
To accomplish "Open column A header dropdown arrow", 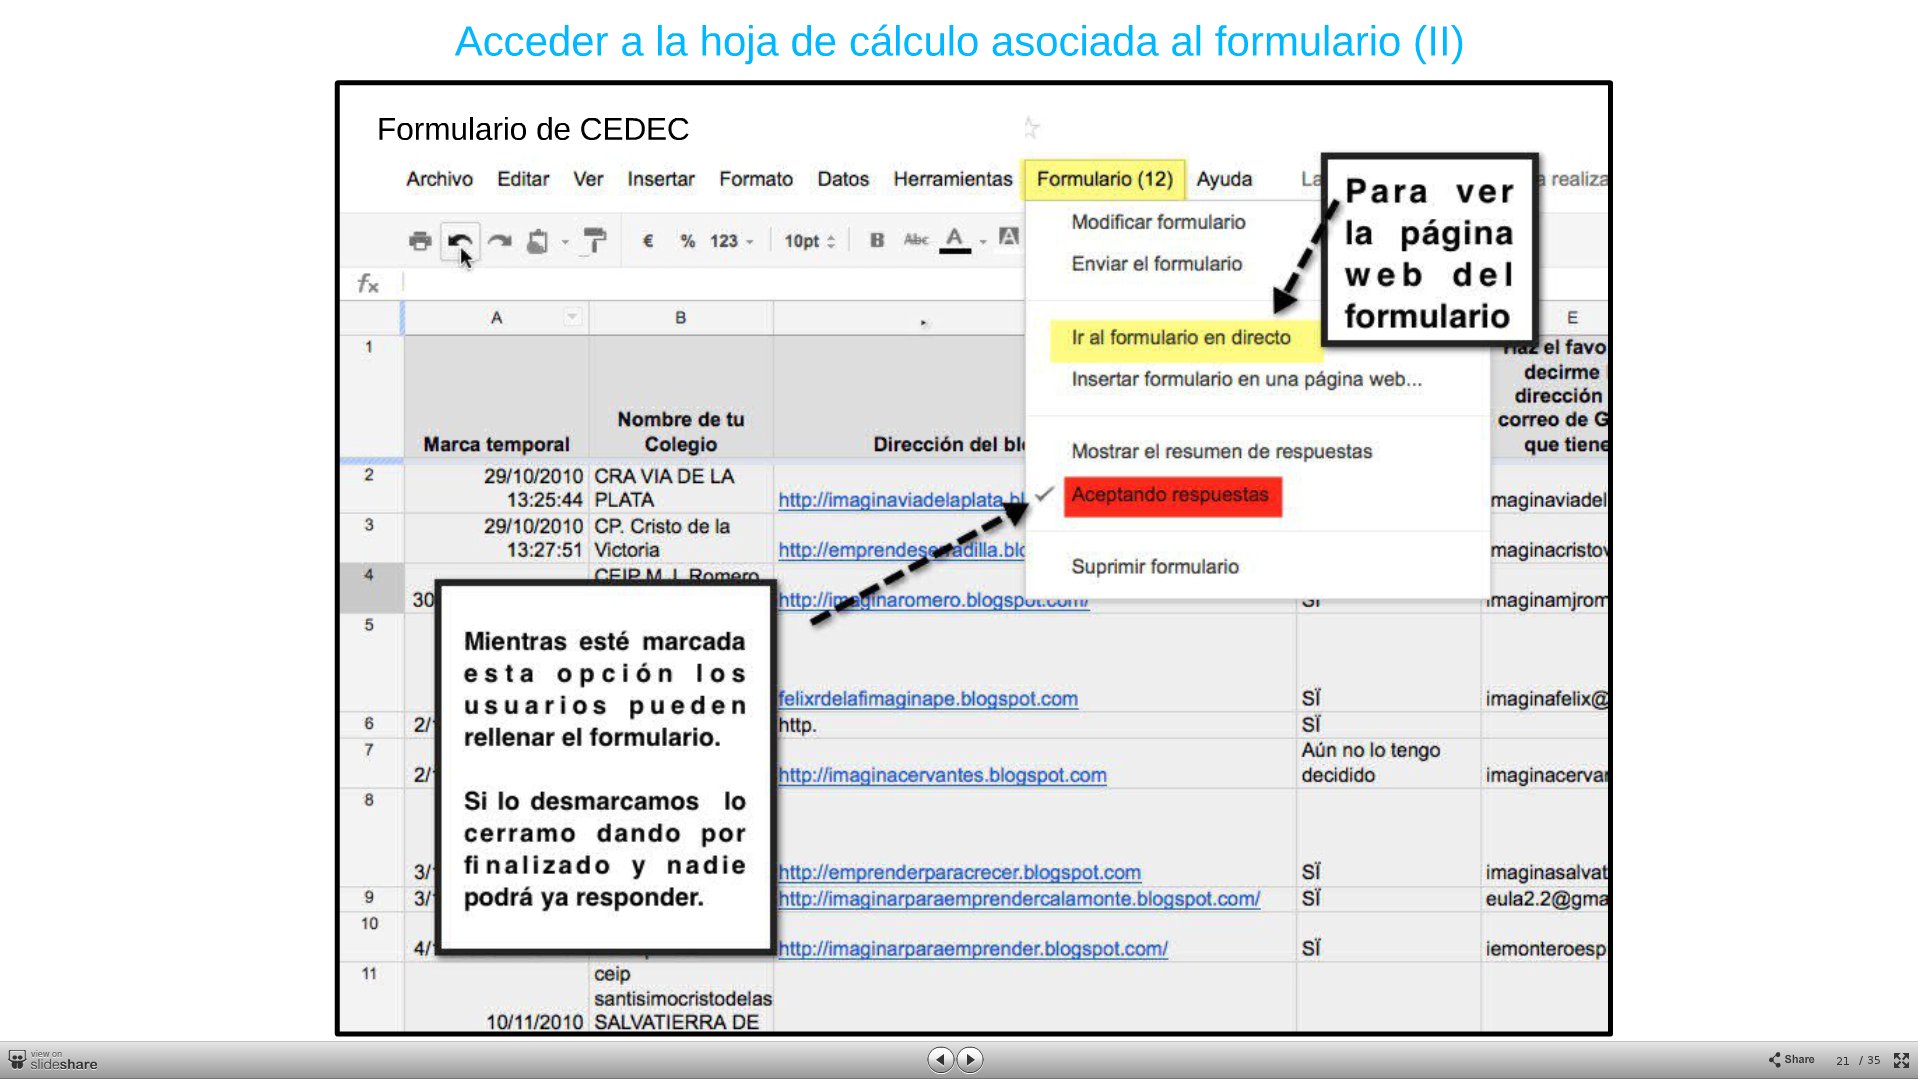I will pos(572,317).
